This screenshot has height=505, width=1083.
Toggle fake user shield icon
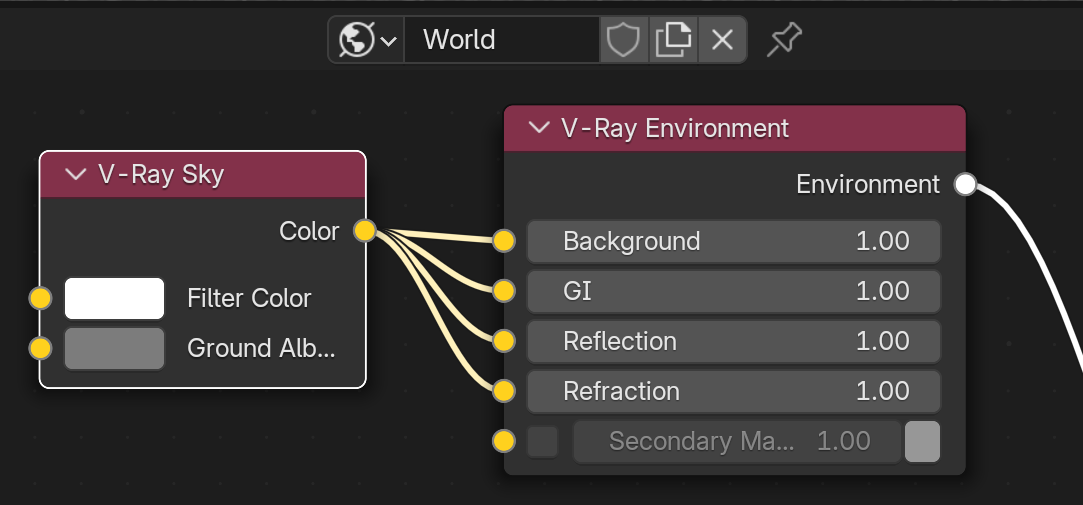click(624, 40)
